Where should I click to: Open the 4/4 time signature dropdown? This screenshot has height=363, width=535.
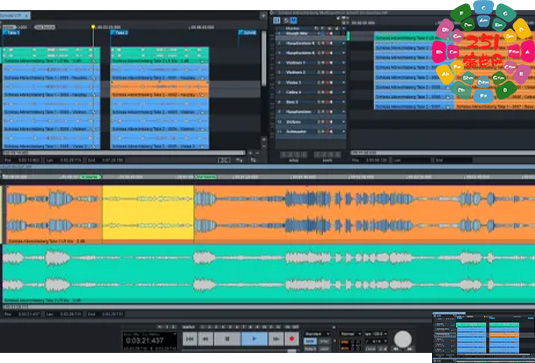click(x=376, y=341)
